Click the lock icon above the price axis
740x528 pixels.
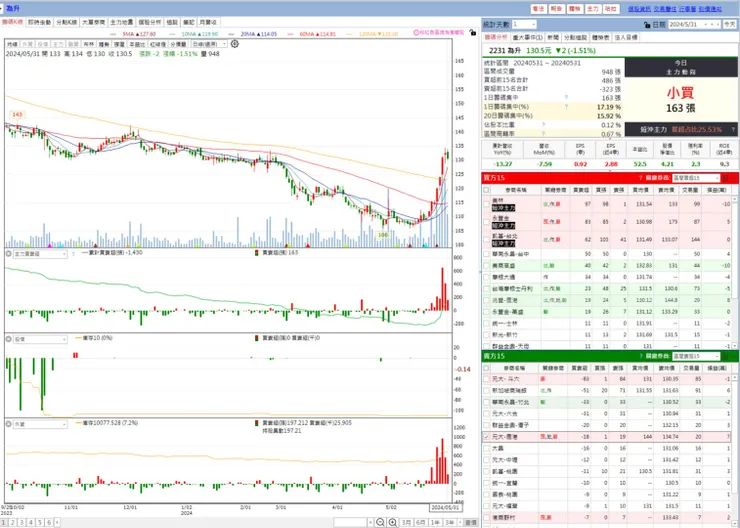[472, 33]
